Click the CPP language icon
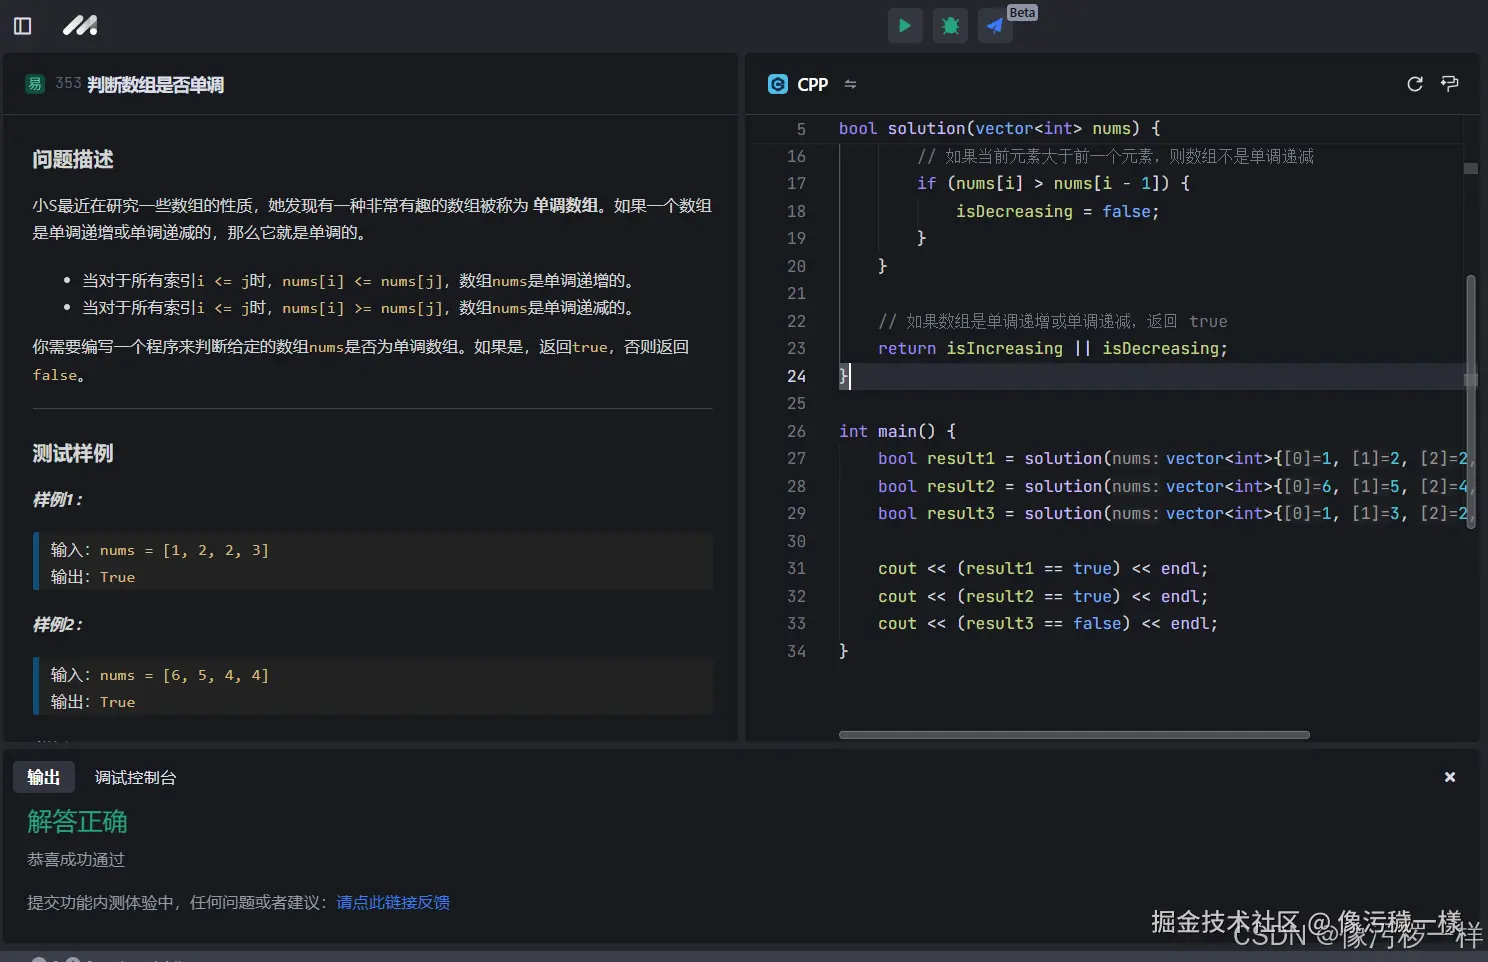1488x962 pixels. pyautogui.click(x=777, y=84)
